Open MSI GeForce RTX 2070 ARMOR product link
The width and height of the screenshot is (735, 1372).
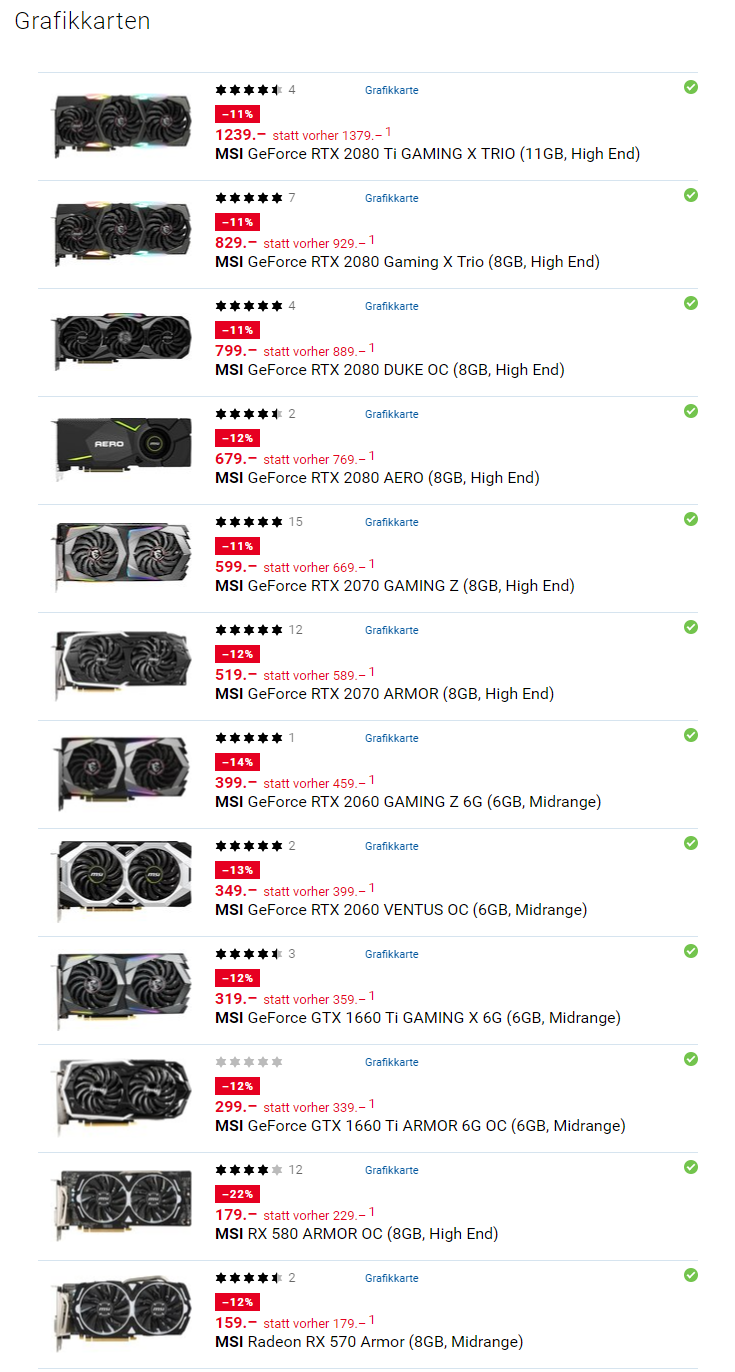coord(384,694)
